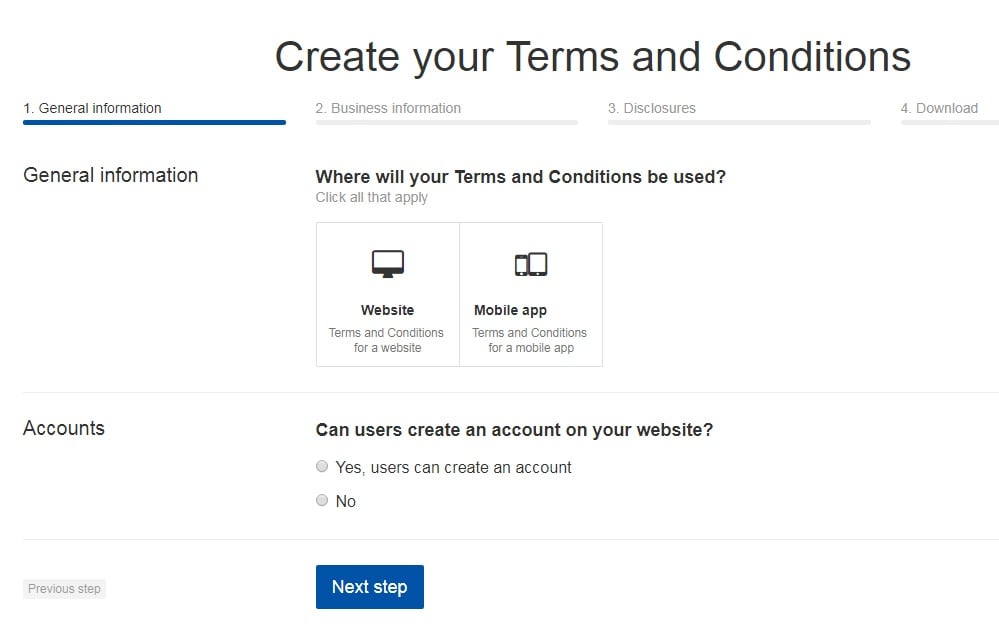
Task: Click the gray progress bar under Disclosures
Action: click(x=739, y=122)
